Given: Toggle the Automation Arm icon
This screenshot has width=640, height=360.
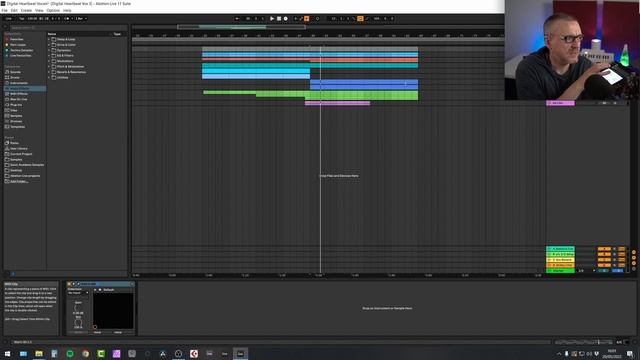Looking at the screenshot, I should 301,18.
